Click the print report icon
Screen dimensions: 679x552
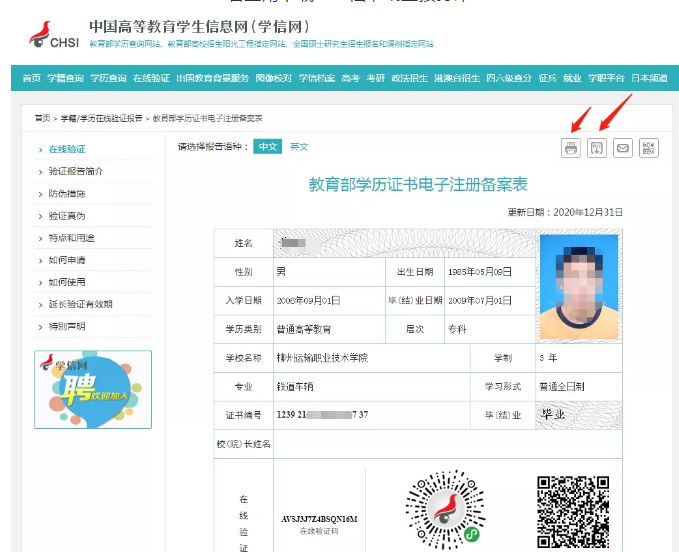point(571,148)
